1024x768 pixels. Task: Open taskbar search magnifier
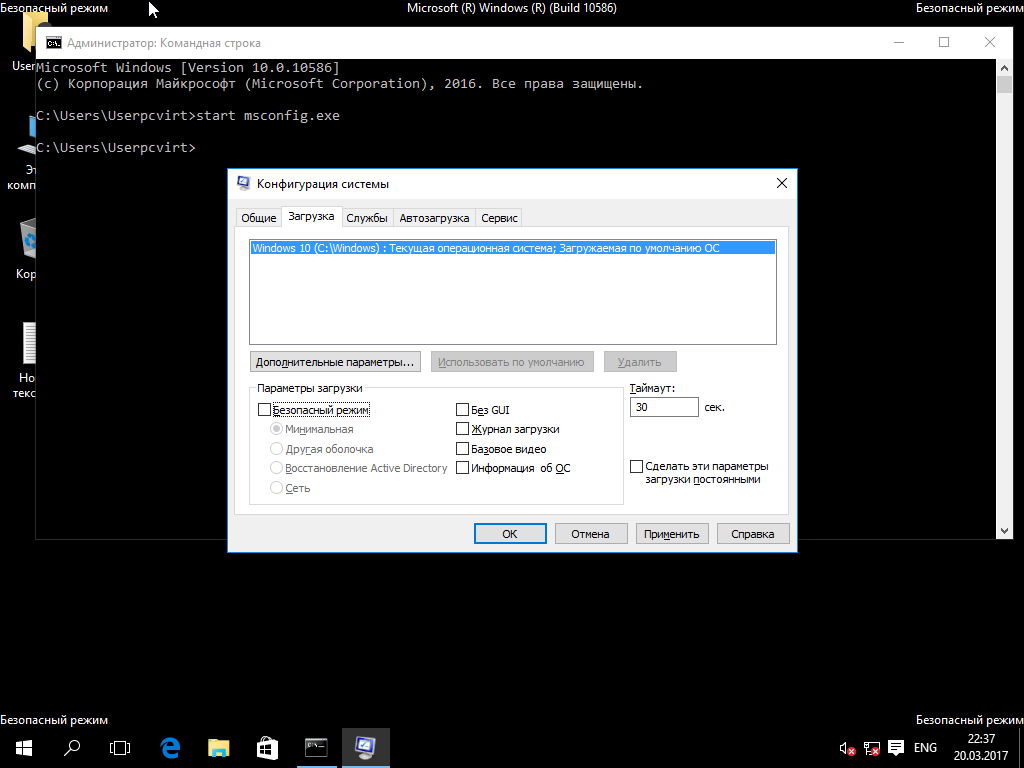(x=72, y=748)
